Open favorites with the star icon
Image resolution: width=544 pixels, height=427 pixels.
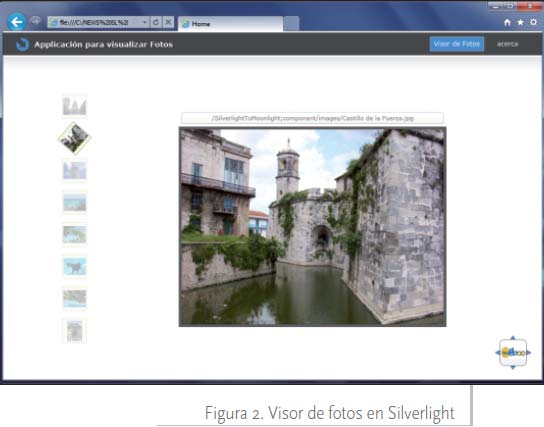point(520,23)
